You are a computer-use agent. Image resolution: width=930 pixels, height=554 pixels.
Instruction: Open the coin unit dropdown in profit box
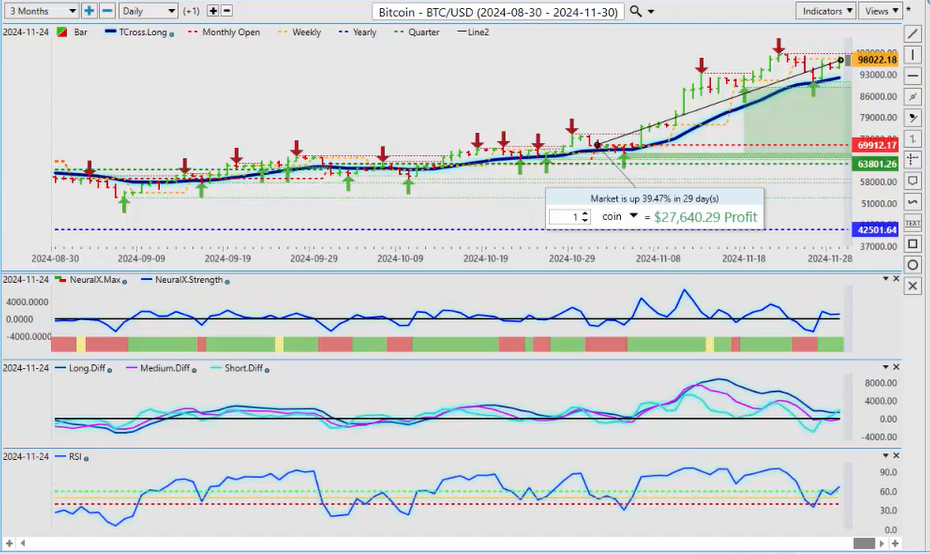coord(633,216)
